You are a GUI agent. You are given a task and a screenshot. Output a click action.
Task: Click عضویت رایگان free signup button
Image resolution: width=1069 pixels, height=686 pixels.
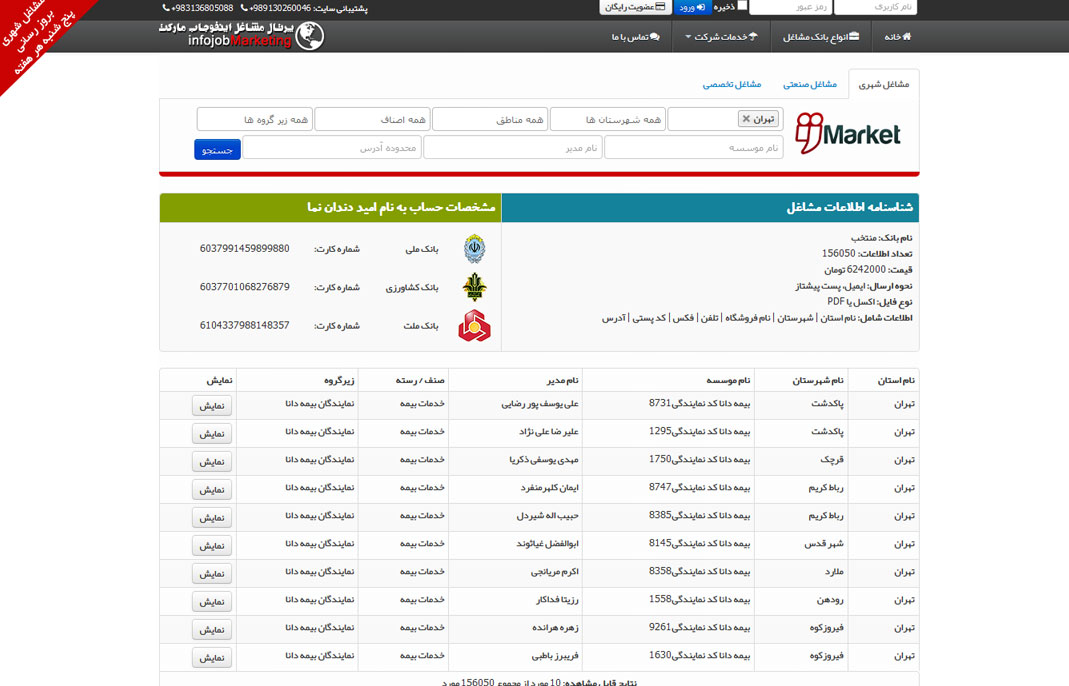(635, 7)
